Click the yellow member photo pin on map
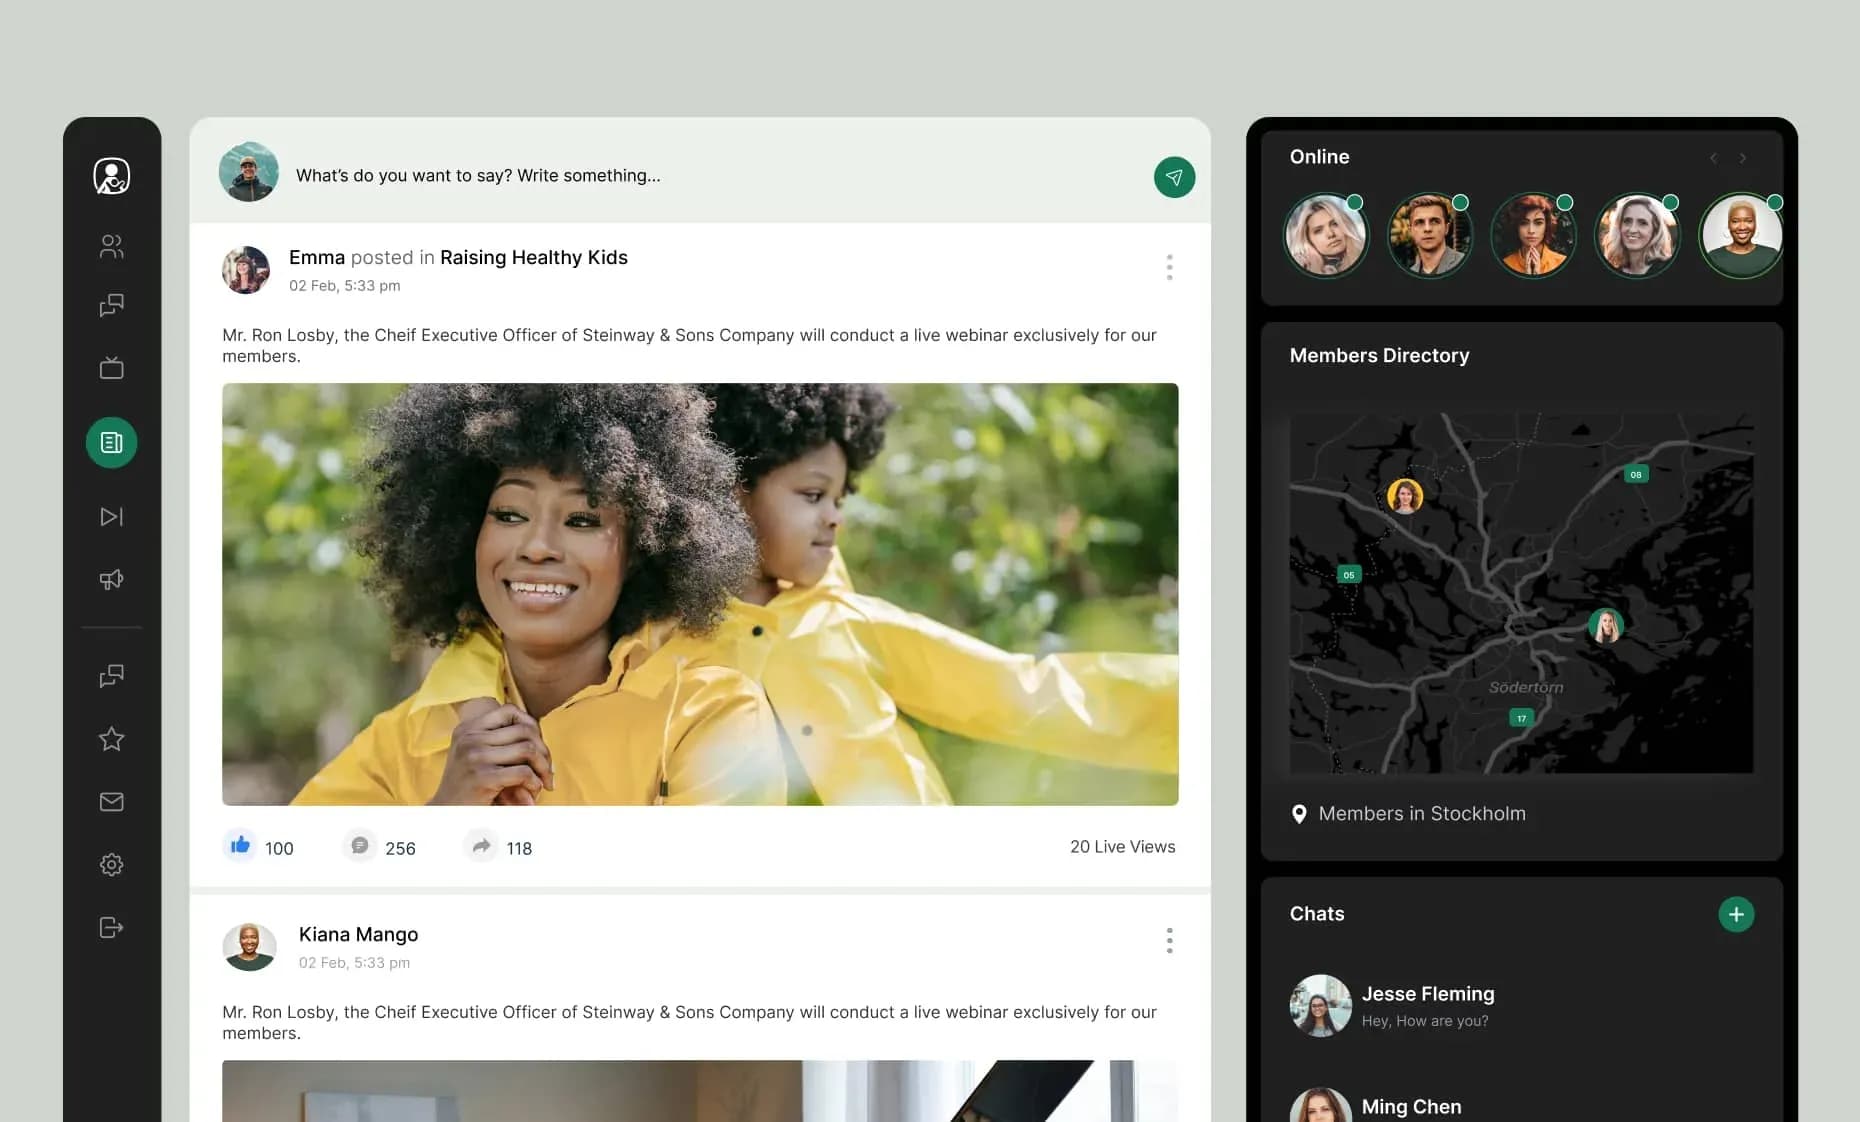The width and height of the screenshot is (1860, 1122). (1405, 496)
